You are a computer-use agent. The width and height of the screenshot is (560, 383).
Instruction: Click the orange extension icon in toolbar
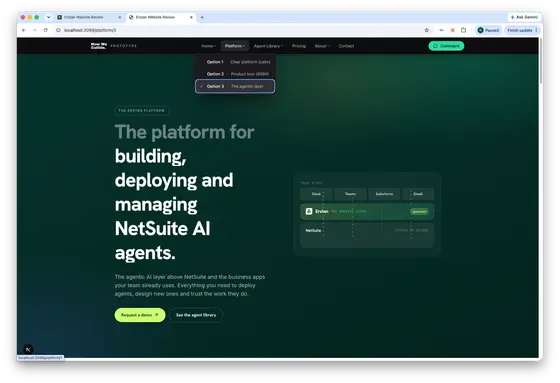452,30
